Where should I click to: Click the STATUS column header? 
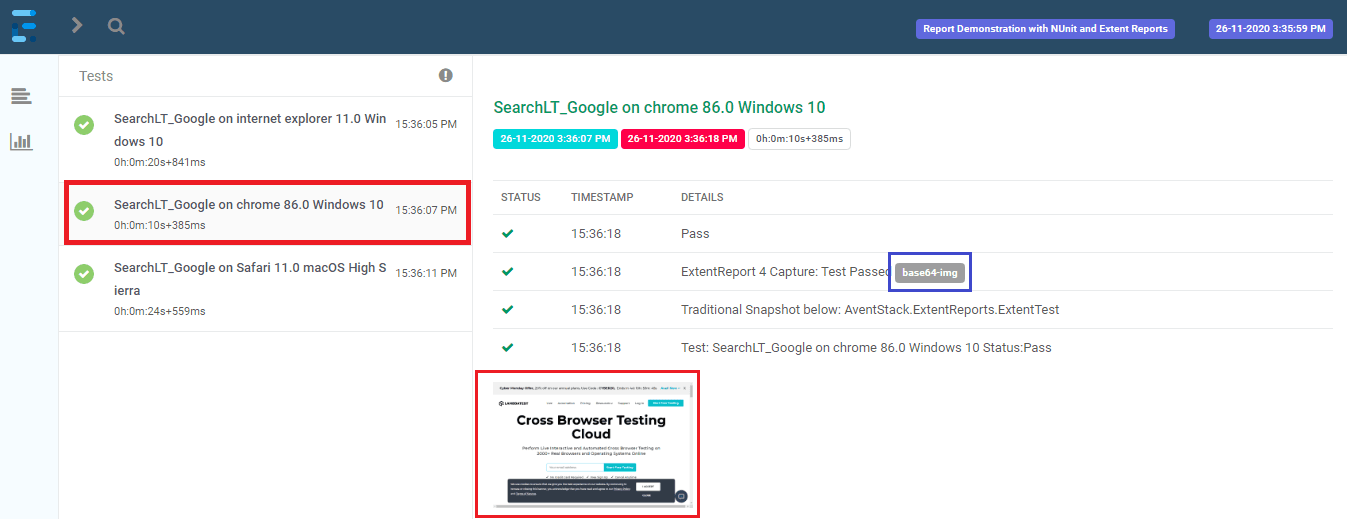tap(521, 197)
